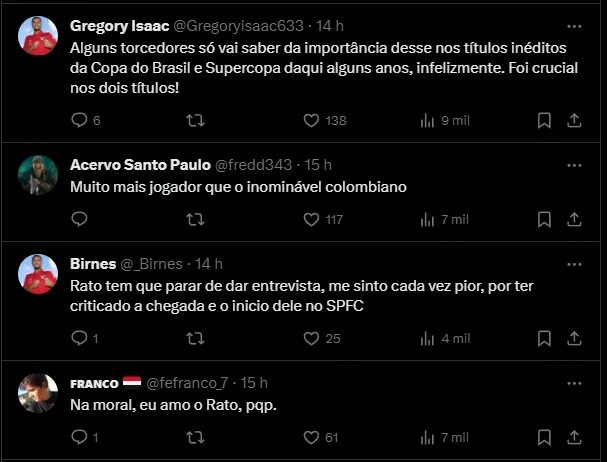607x462 pixels.
Task: Reply to Gregory Isaac's tweet
Action: [x=82, y=120]
